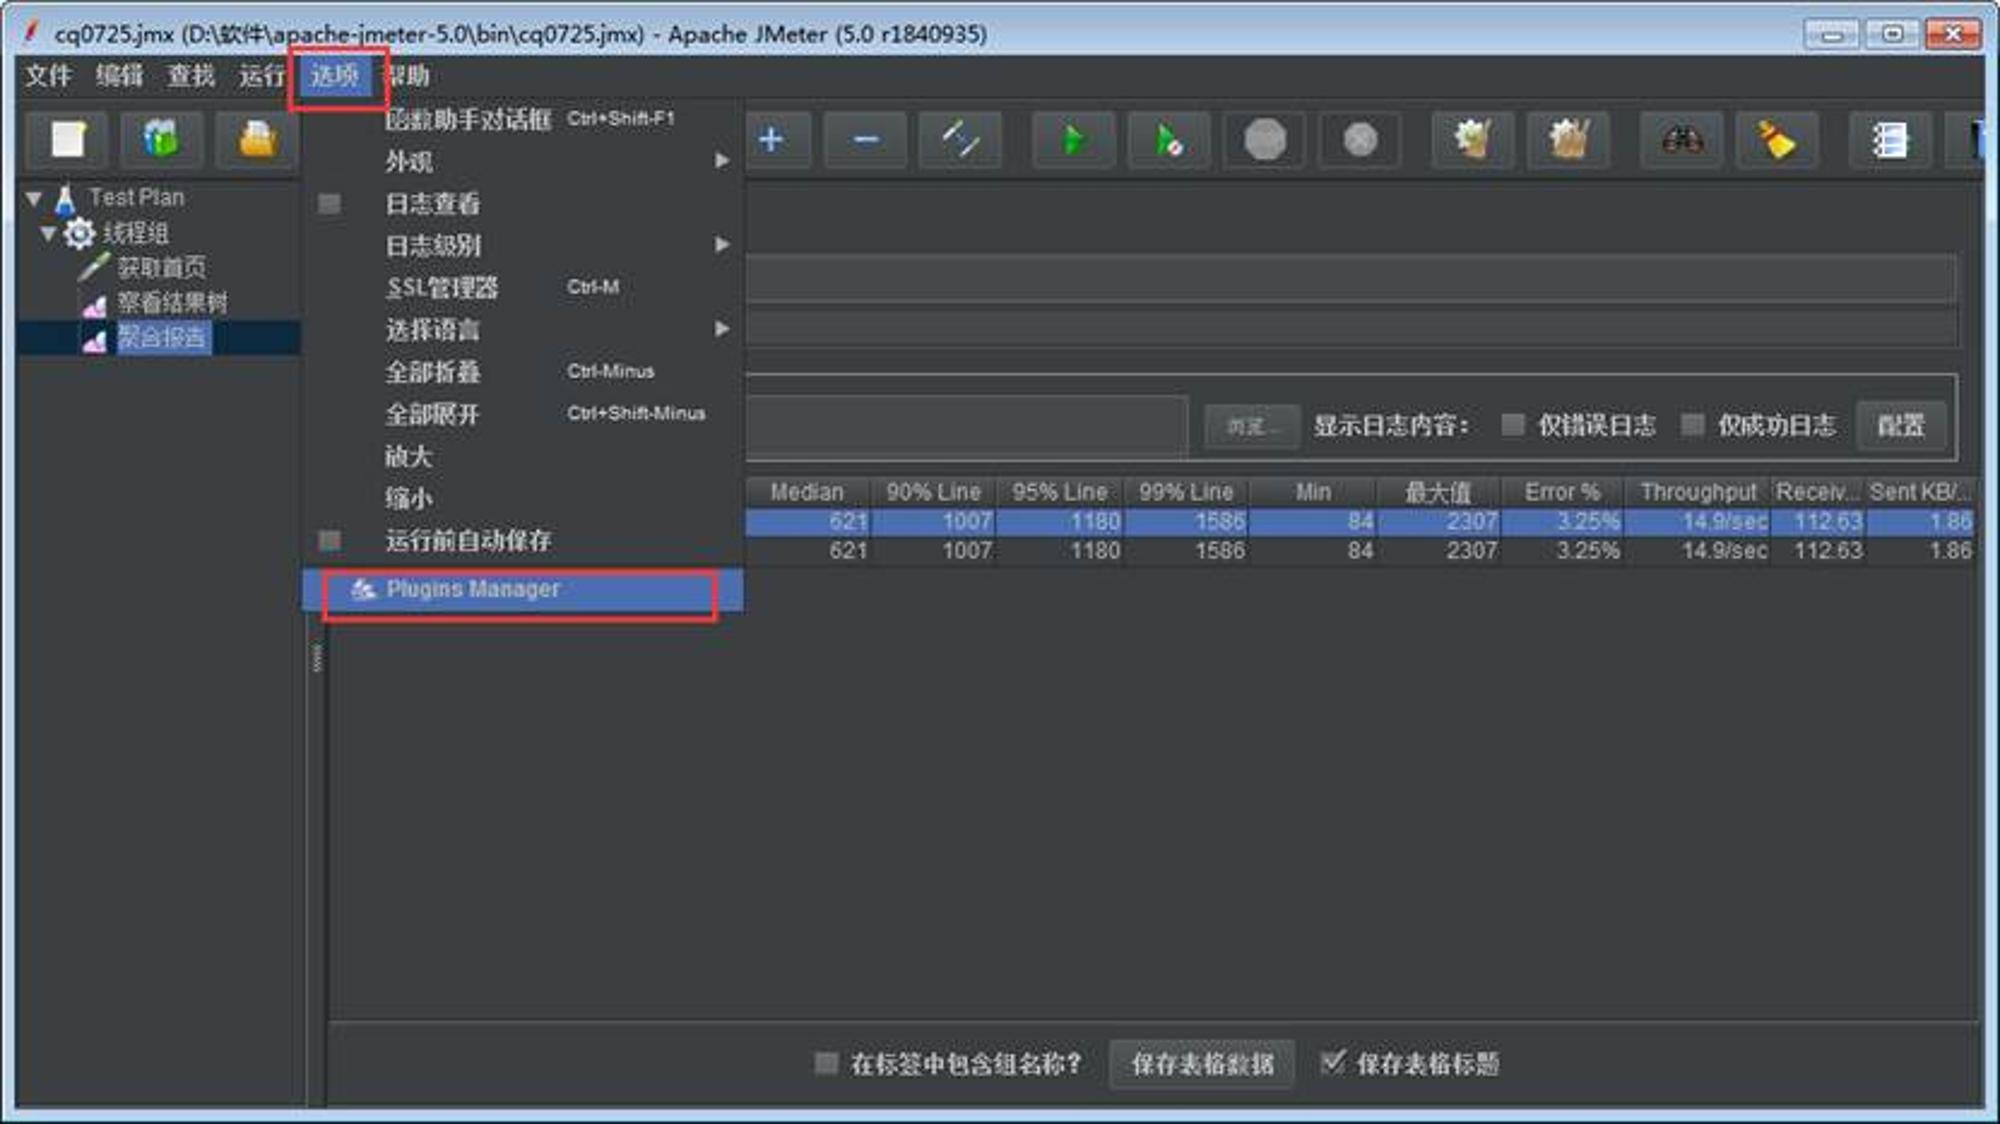Uncheck 保存表格标题 checkbox
Viewport: 2000px width, 1124px height.
pos(1332,1062)
